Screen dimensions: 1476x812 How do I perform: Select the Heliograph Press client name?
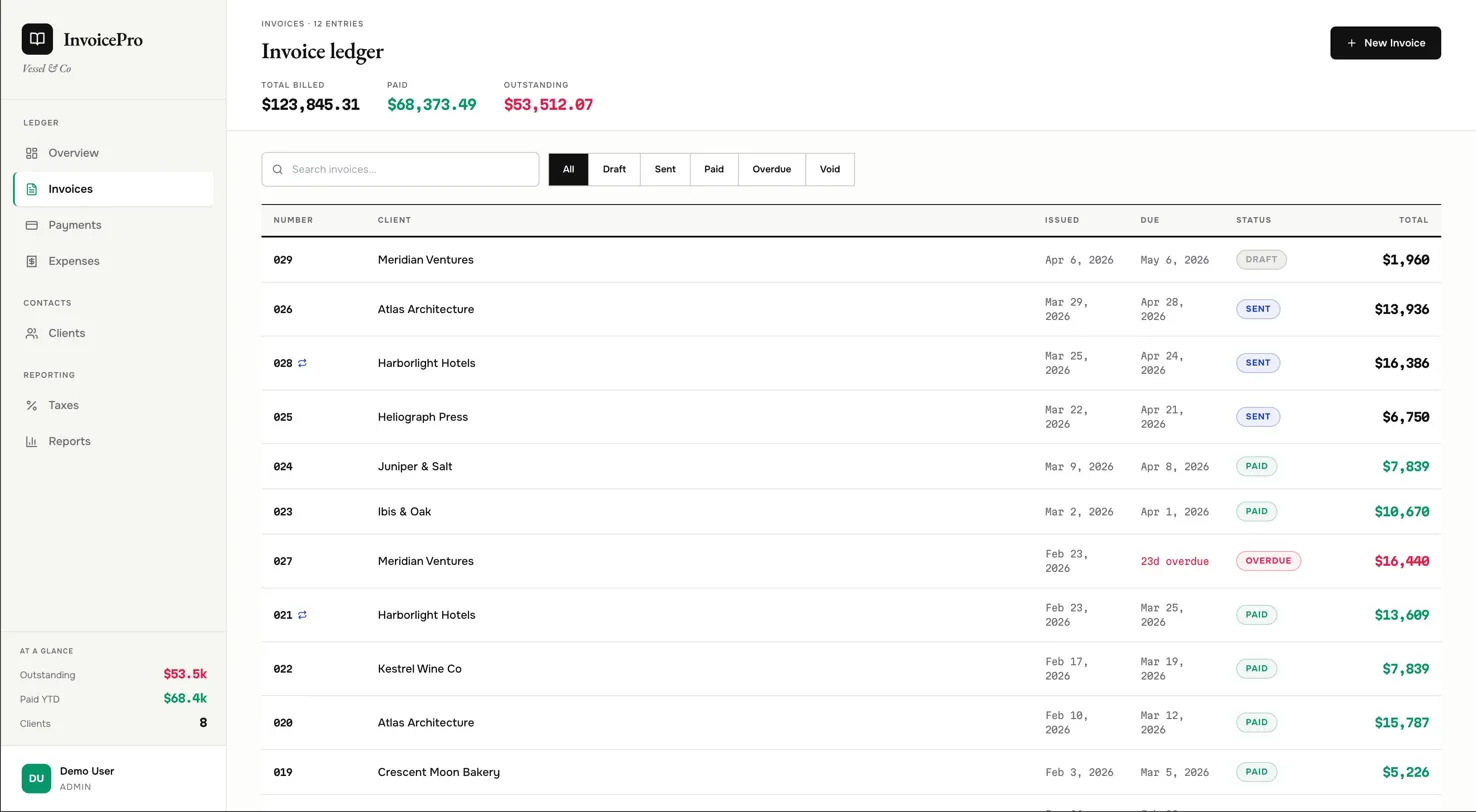click(x=423, y=417)
